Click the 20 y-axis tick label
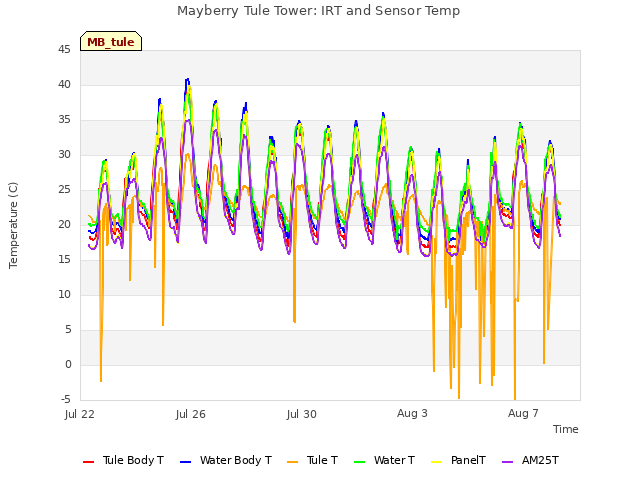The image size is (640, 480). (x=64, y=224)
